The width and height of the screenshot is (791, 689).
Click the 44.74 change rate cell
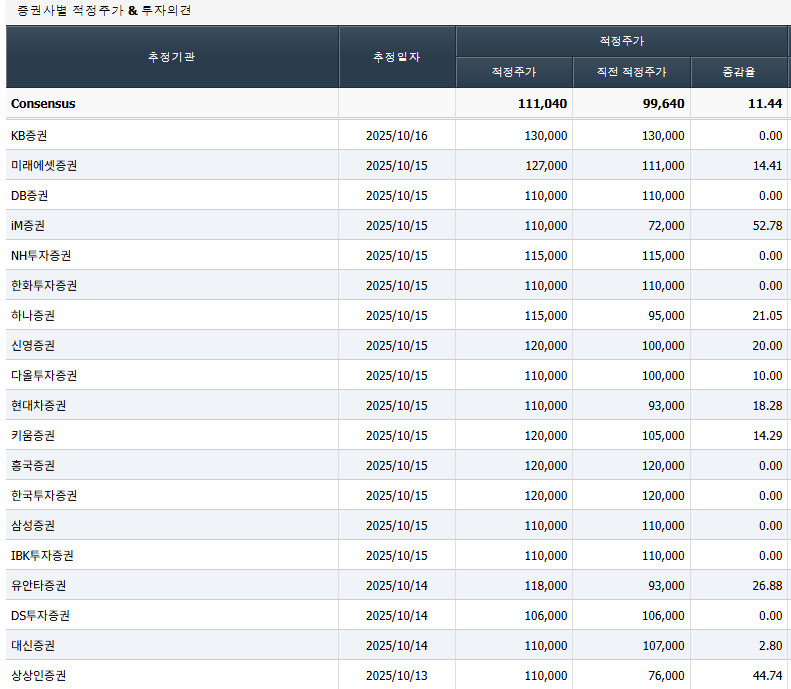(767, 676)
